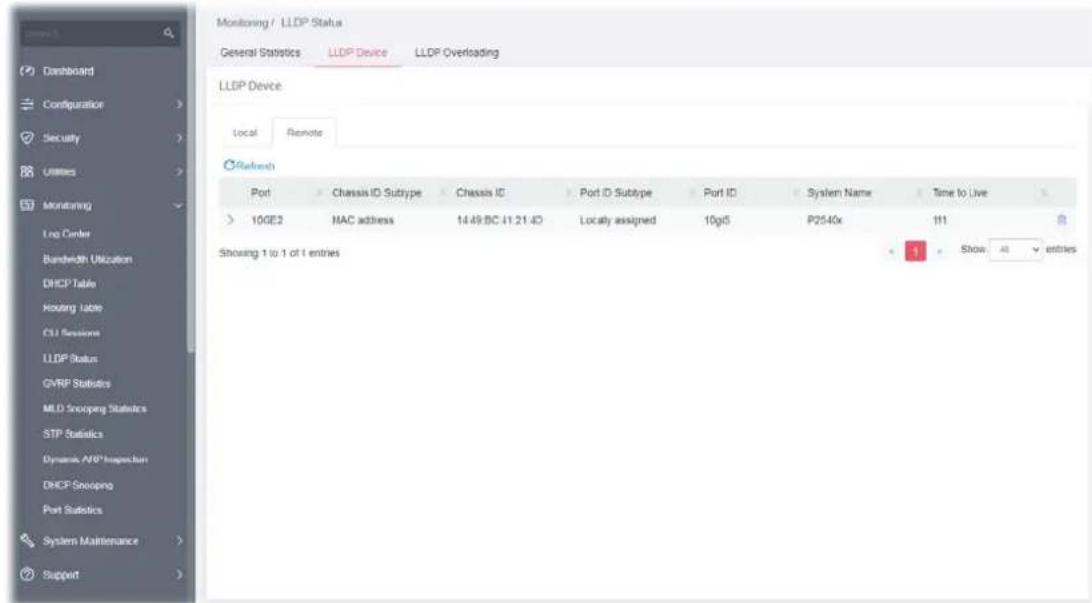Switch to the General Statistics tab
This screenshot has width=1092, height=603.
tap(260, 53)
